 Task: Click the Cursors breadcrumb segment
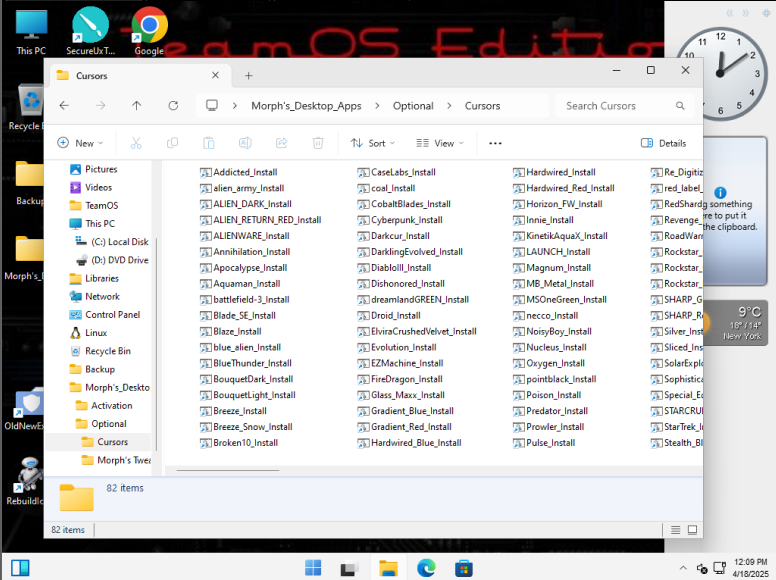(x=483, y=105)
